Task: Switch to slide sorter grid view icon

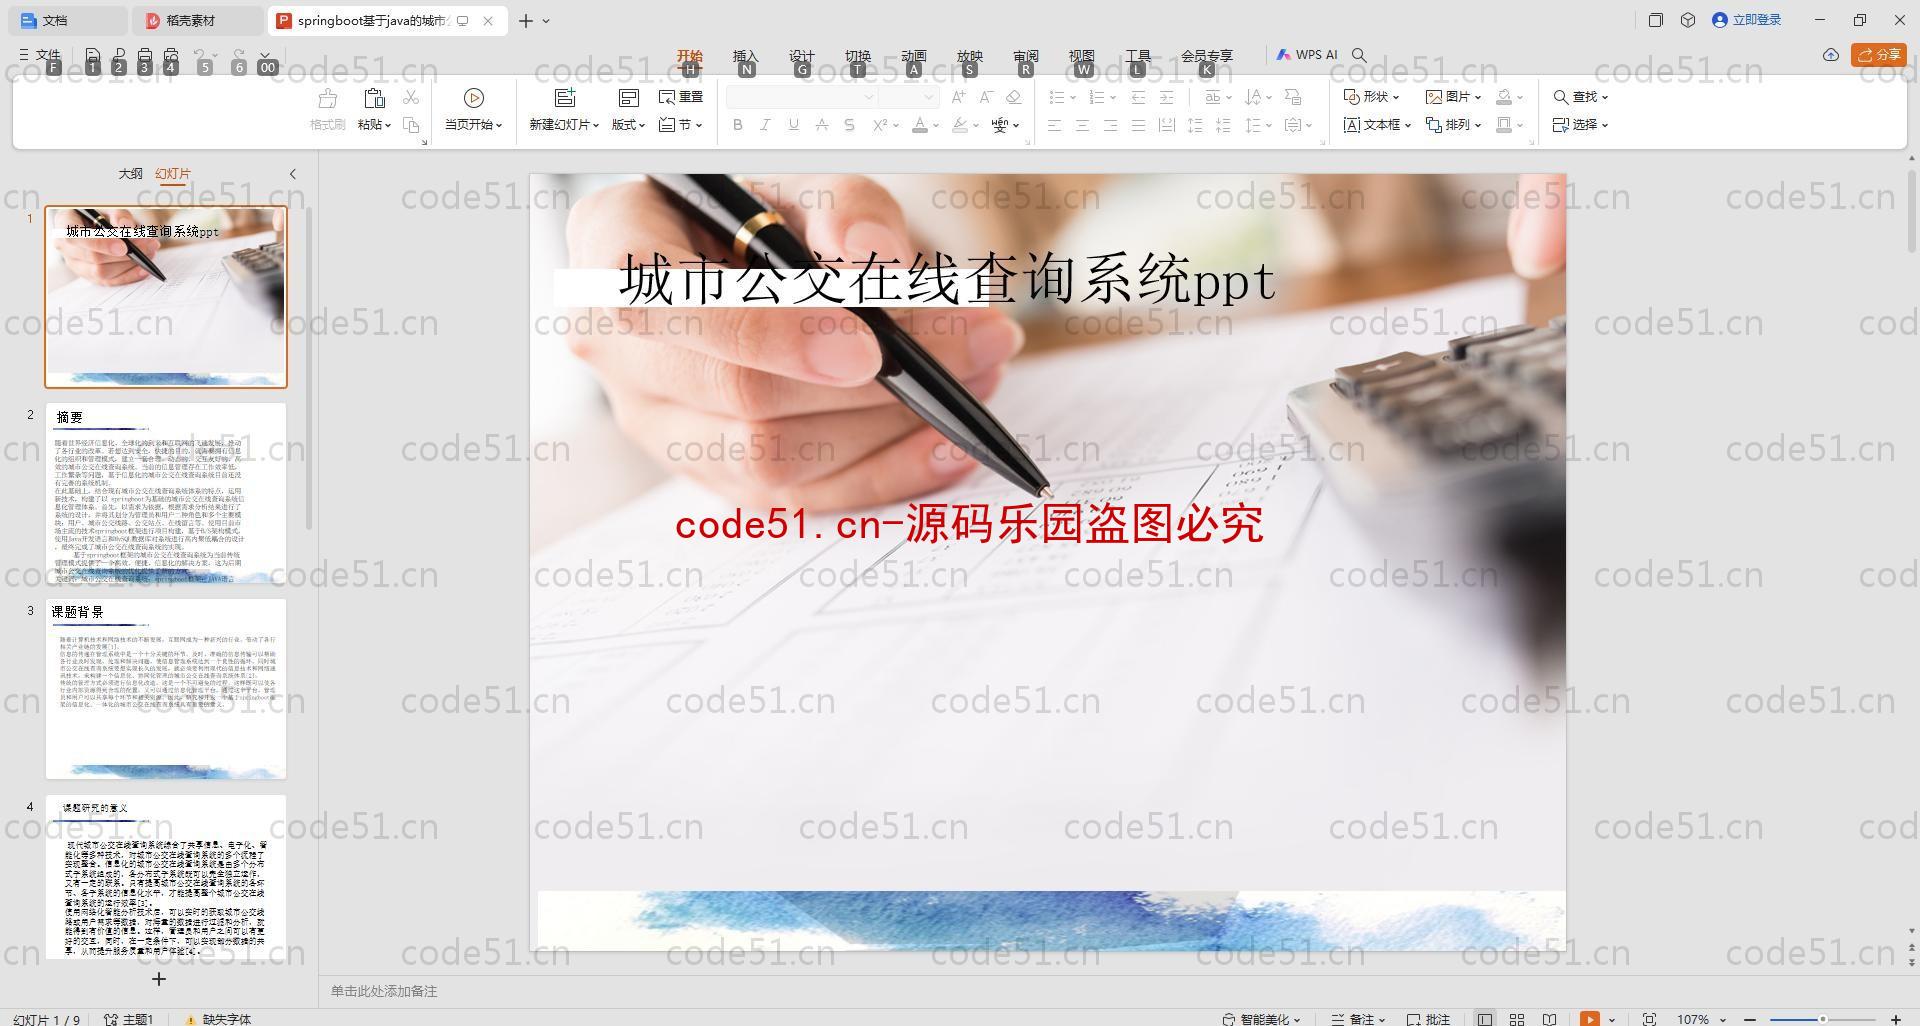Action: pyautogui.click(x=1517, y=1019)
